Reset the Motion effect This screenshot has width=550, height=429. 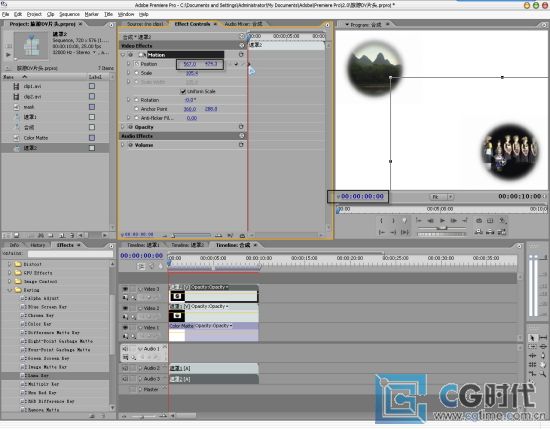click(241, 55)
